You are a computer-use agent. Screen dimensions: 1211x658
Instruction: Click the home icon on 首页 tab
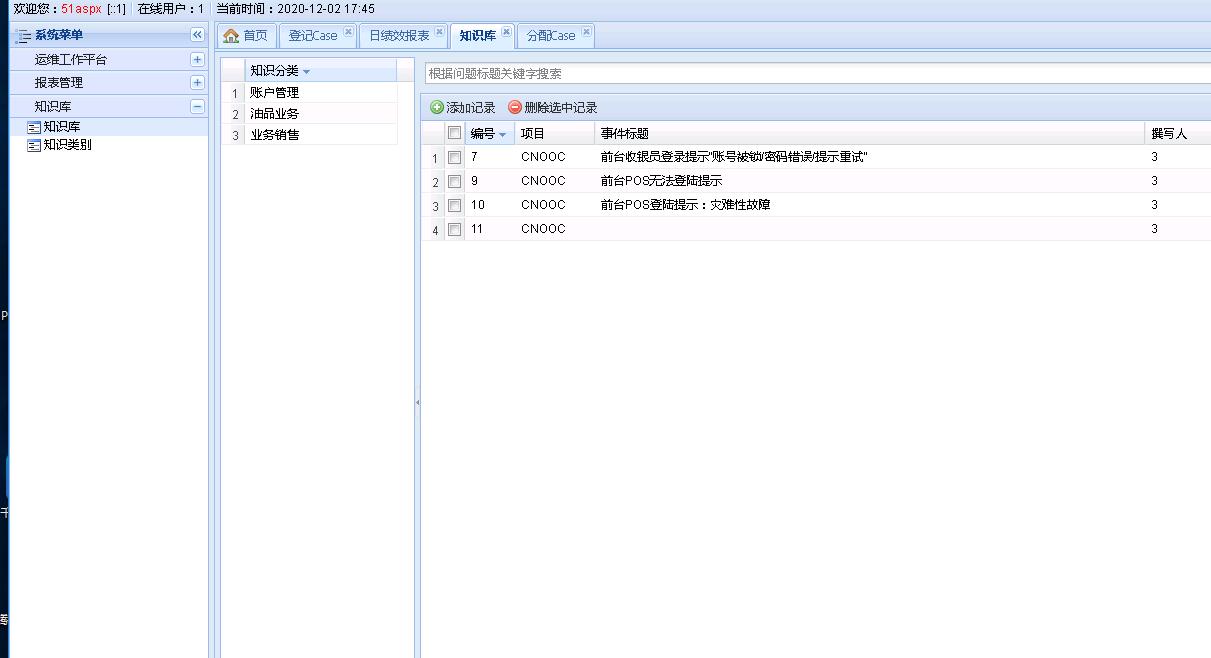pos(231,36)
